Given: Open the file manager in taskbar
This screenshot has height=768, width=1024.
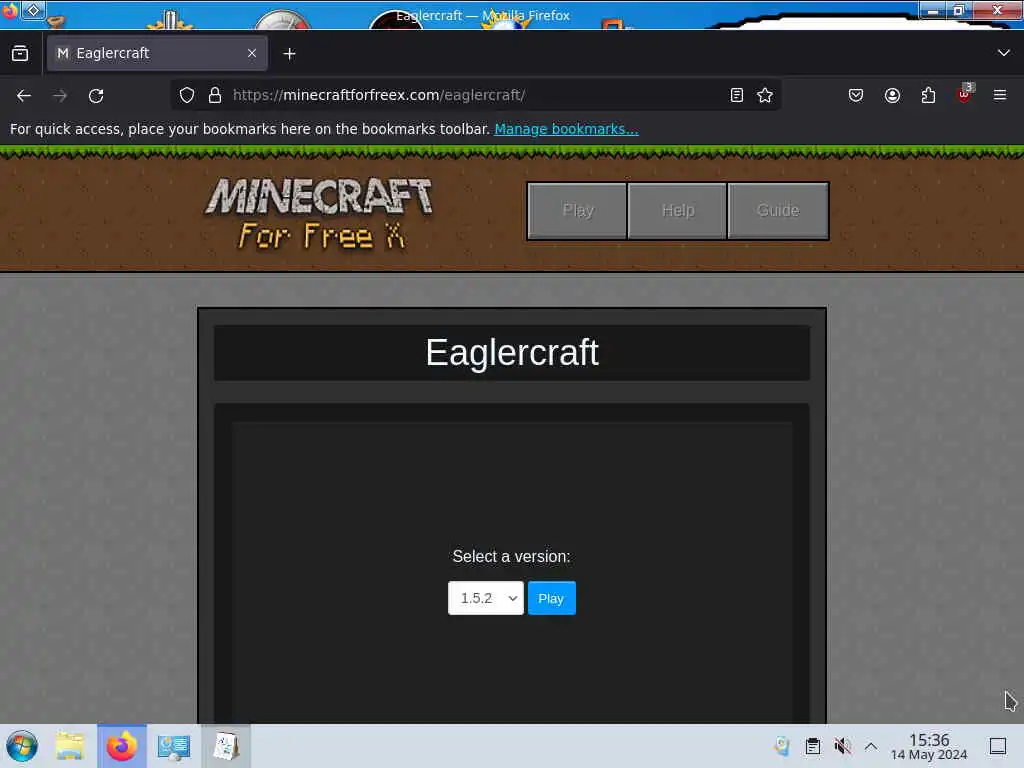Looking at the screenshot, I should pyautogui.click(x=70, y=746).
